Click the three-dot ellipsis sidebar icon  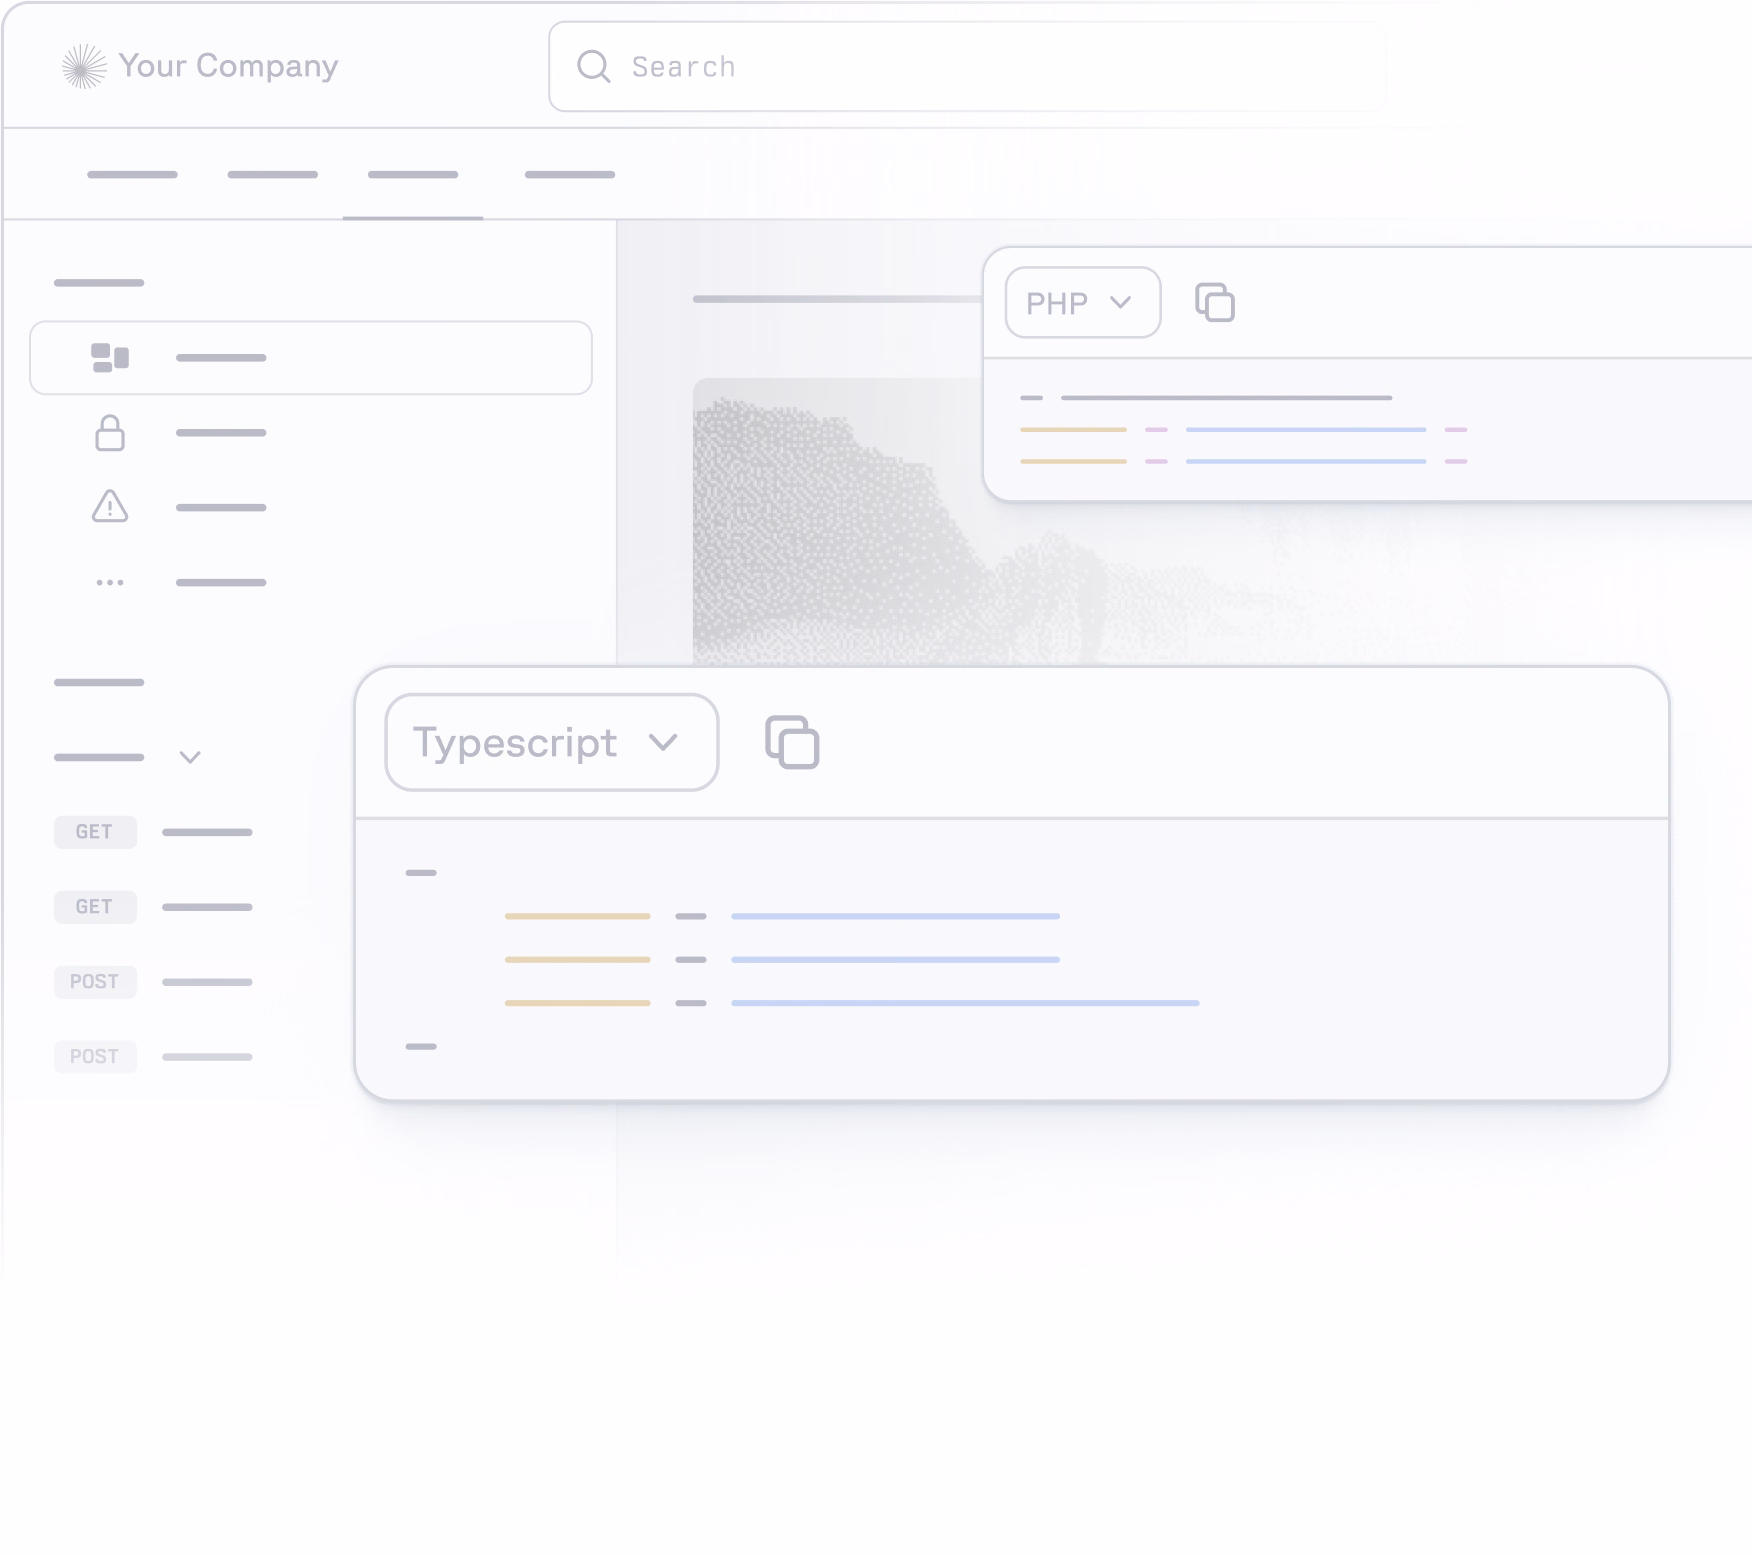pos(110,582)
